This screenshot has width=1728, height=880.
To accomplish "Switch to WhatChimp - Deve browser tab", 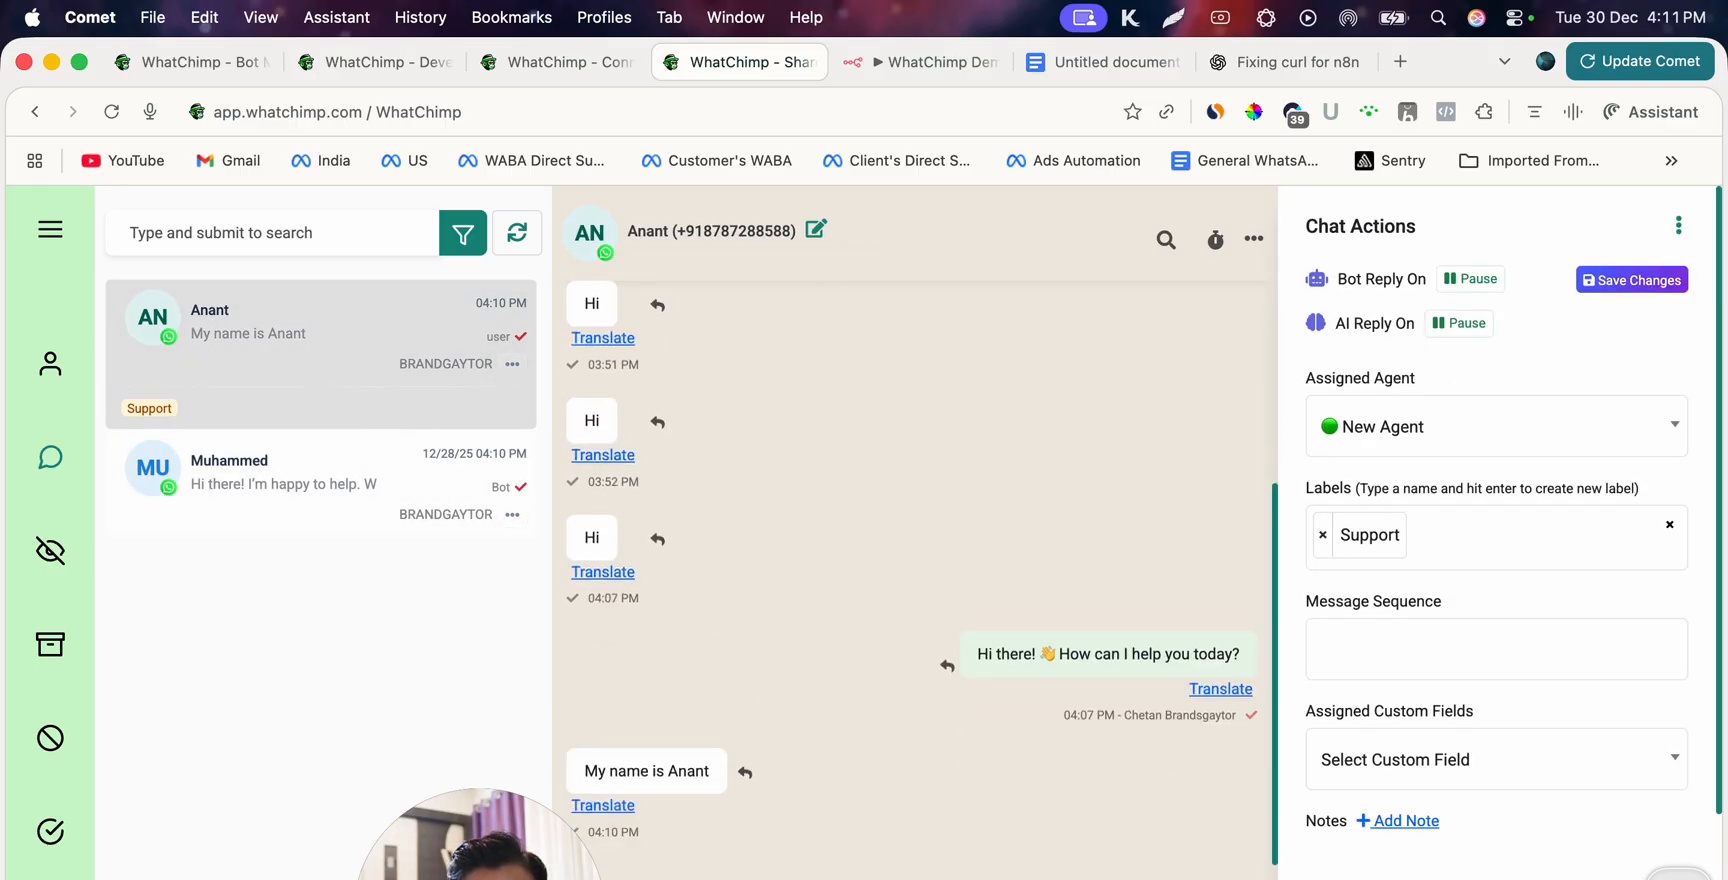I will pos(376,62).
